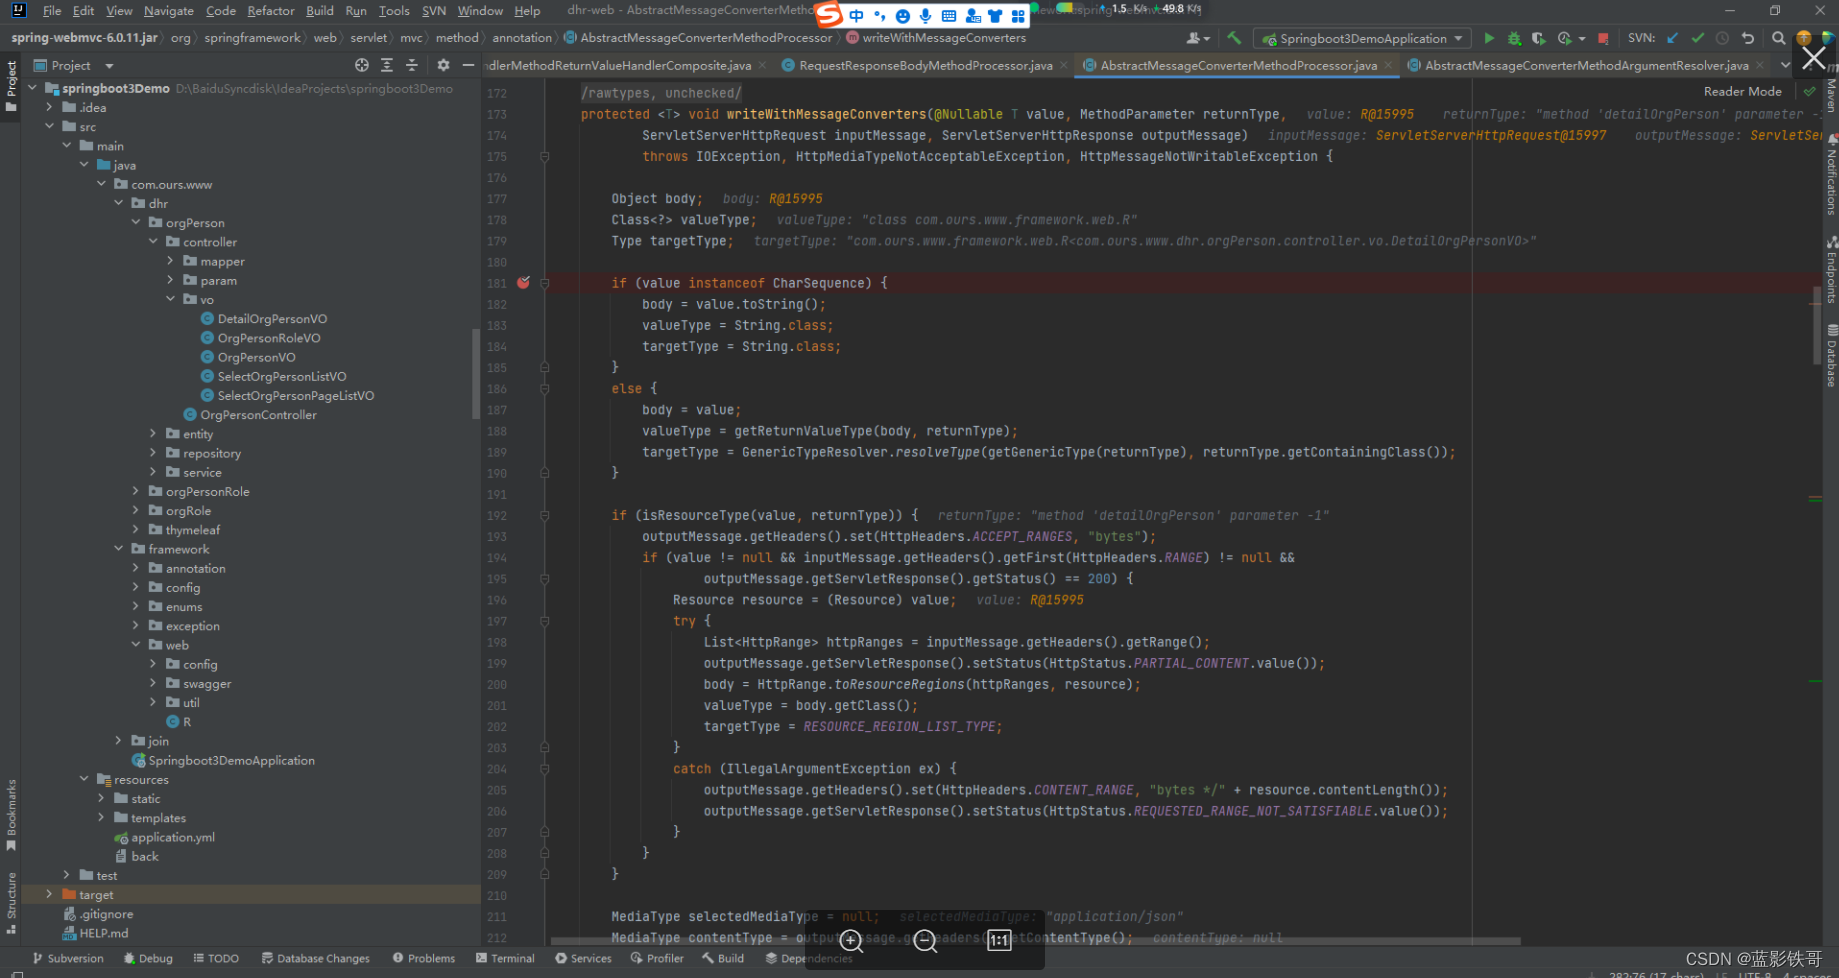Expand the orgPersonRole package
Image resolution: width=1839 pixels, height=978 pixels.
(x=136, y=491)
